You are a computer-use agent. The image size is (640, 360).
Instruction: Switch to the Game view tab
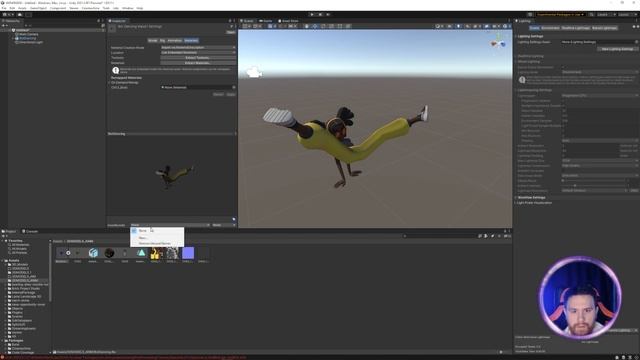(x=266, y=21)
